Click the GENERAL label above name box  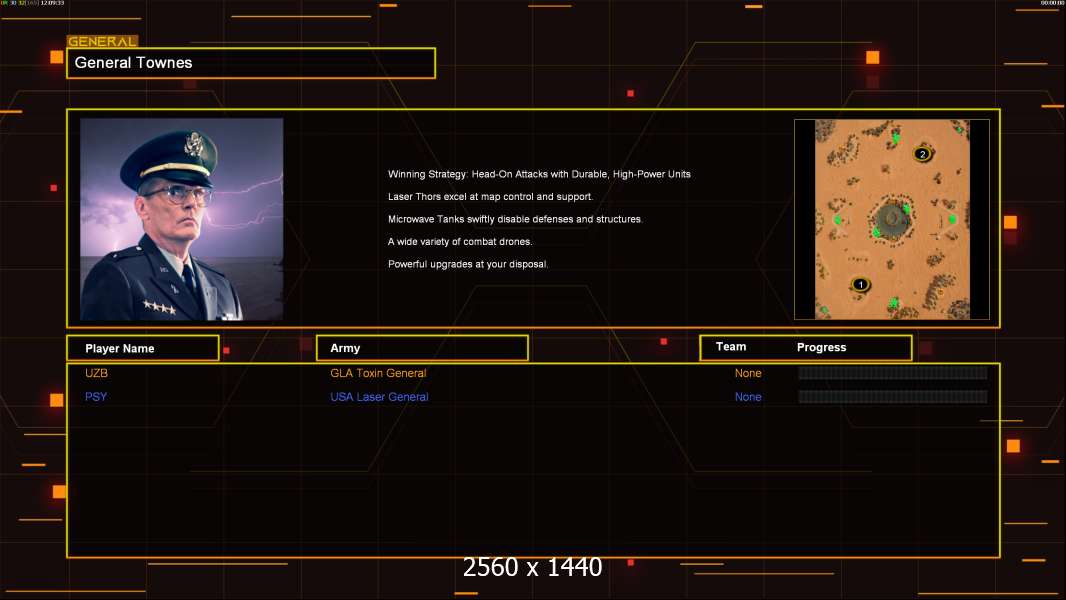(102, 41)
